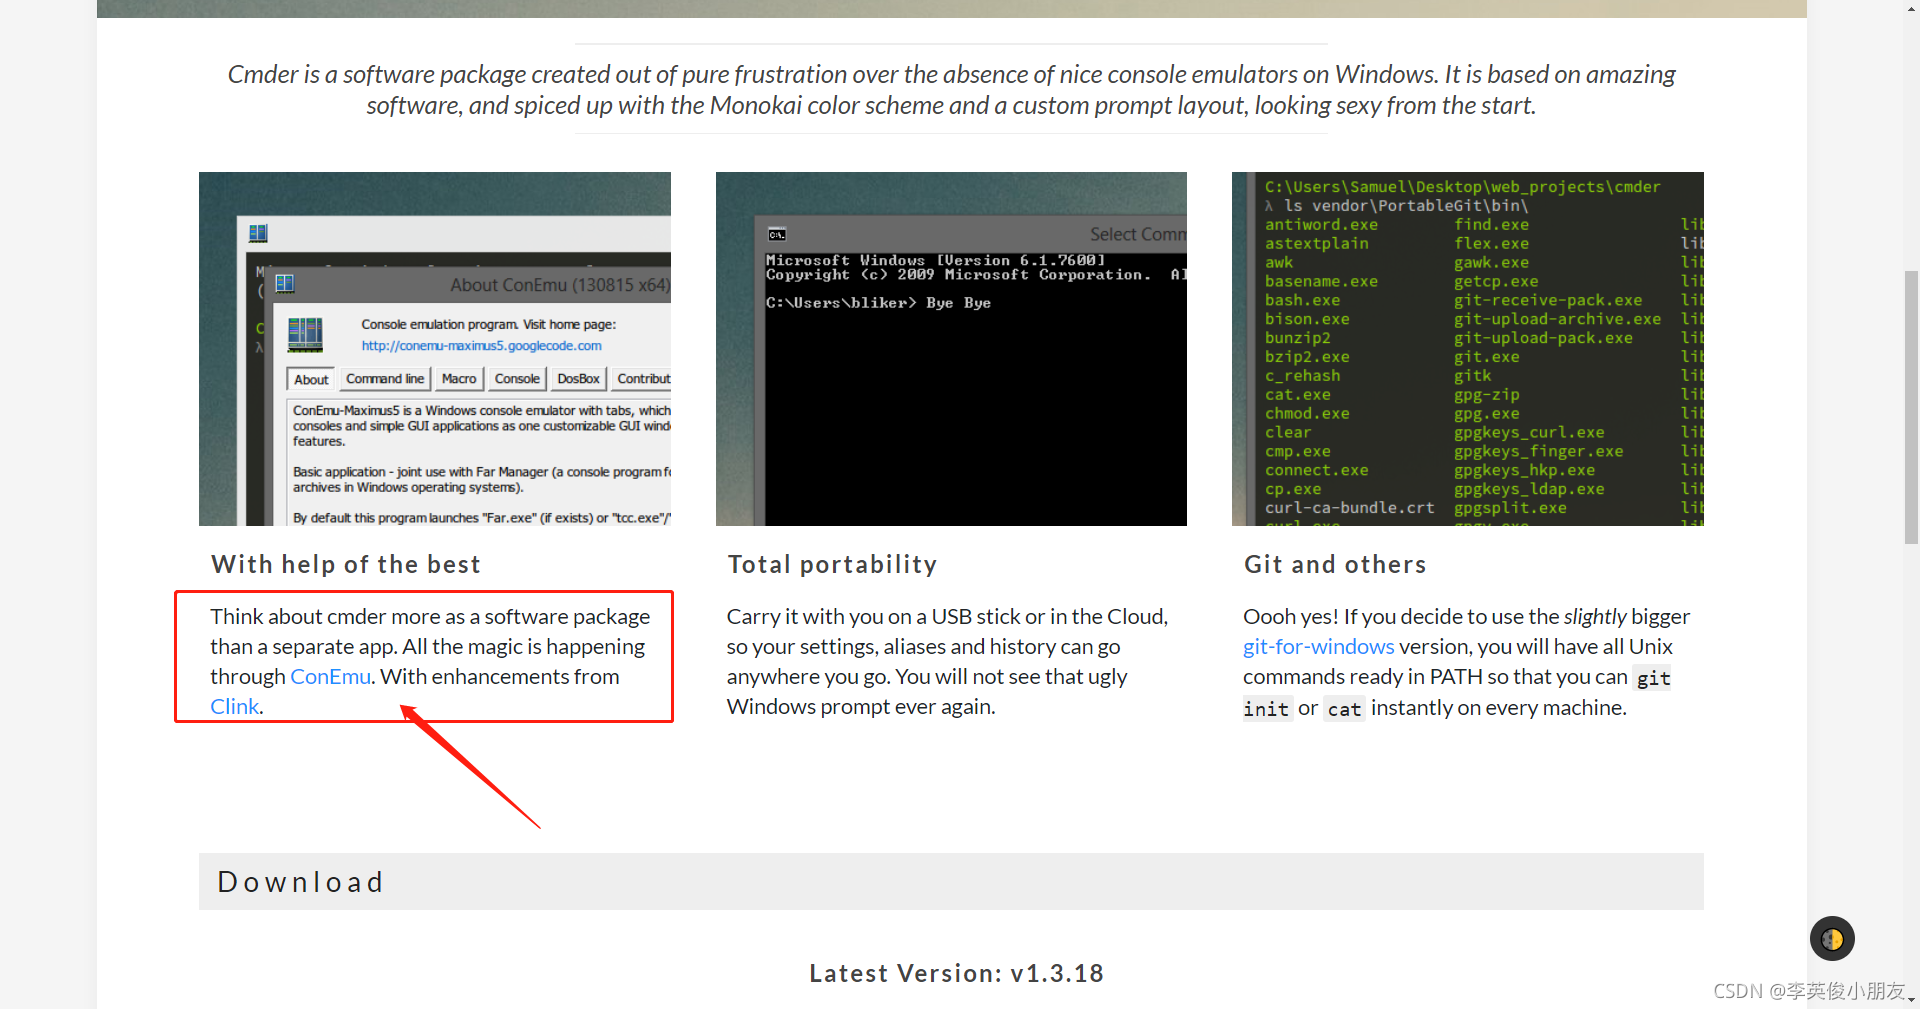Open the Clink link

point(234,707)
